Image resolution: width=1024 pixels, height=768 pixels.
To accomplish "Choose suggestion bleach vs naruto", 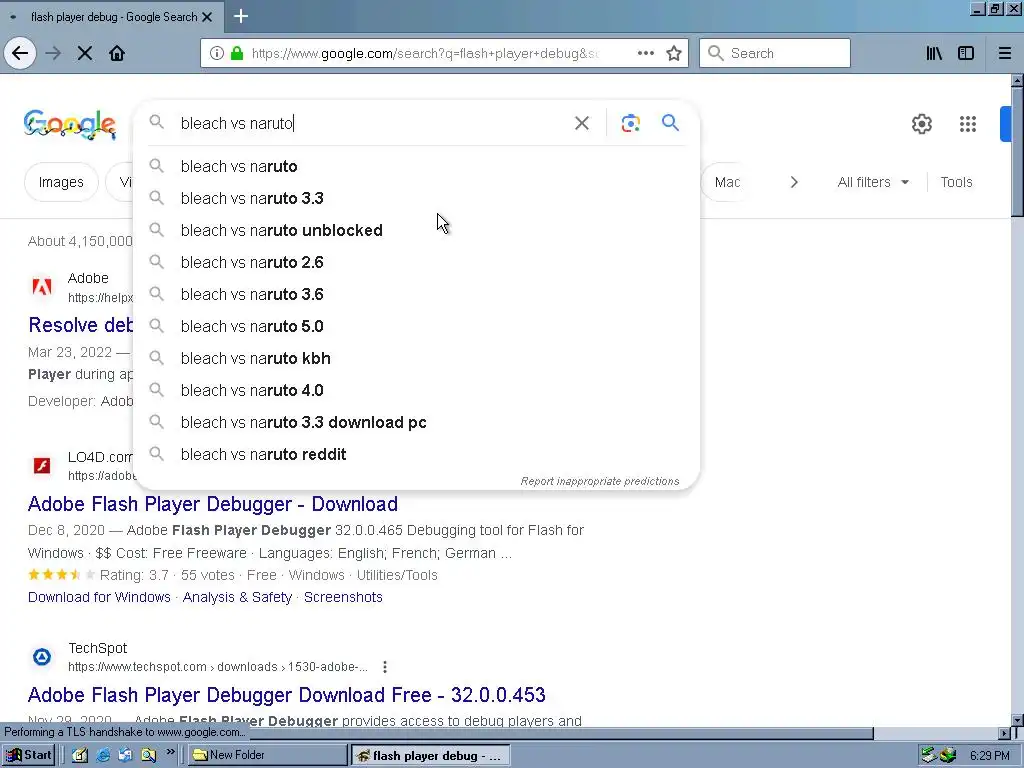I will 416,167.
